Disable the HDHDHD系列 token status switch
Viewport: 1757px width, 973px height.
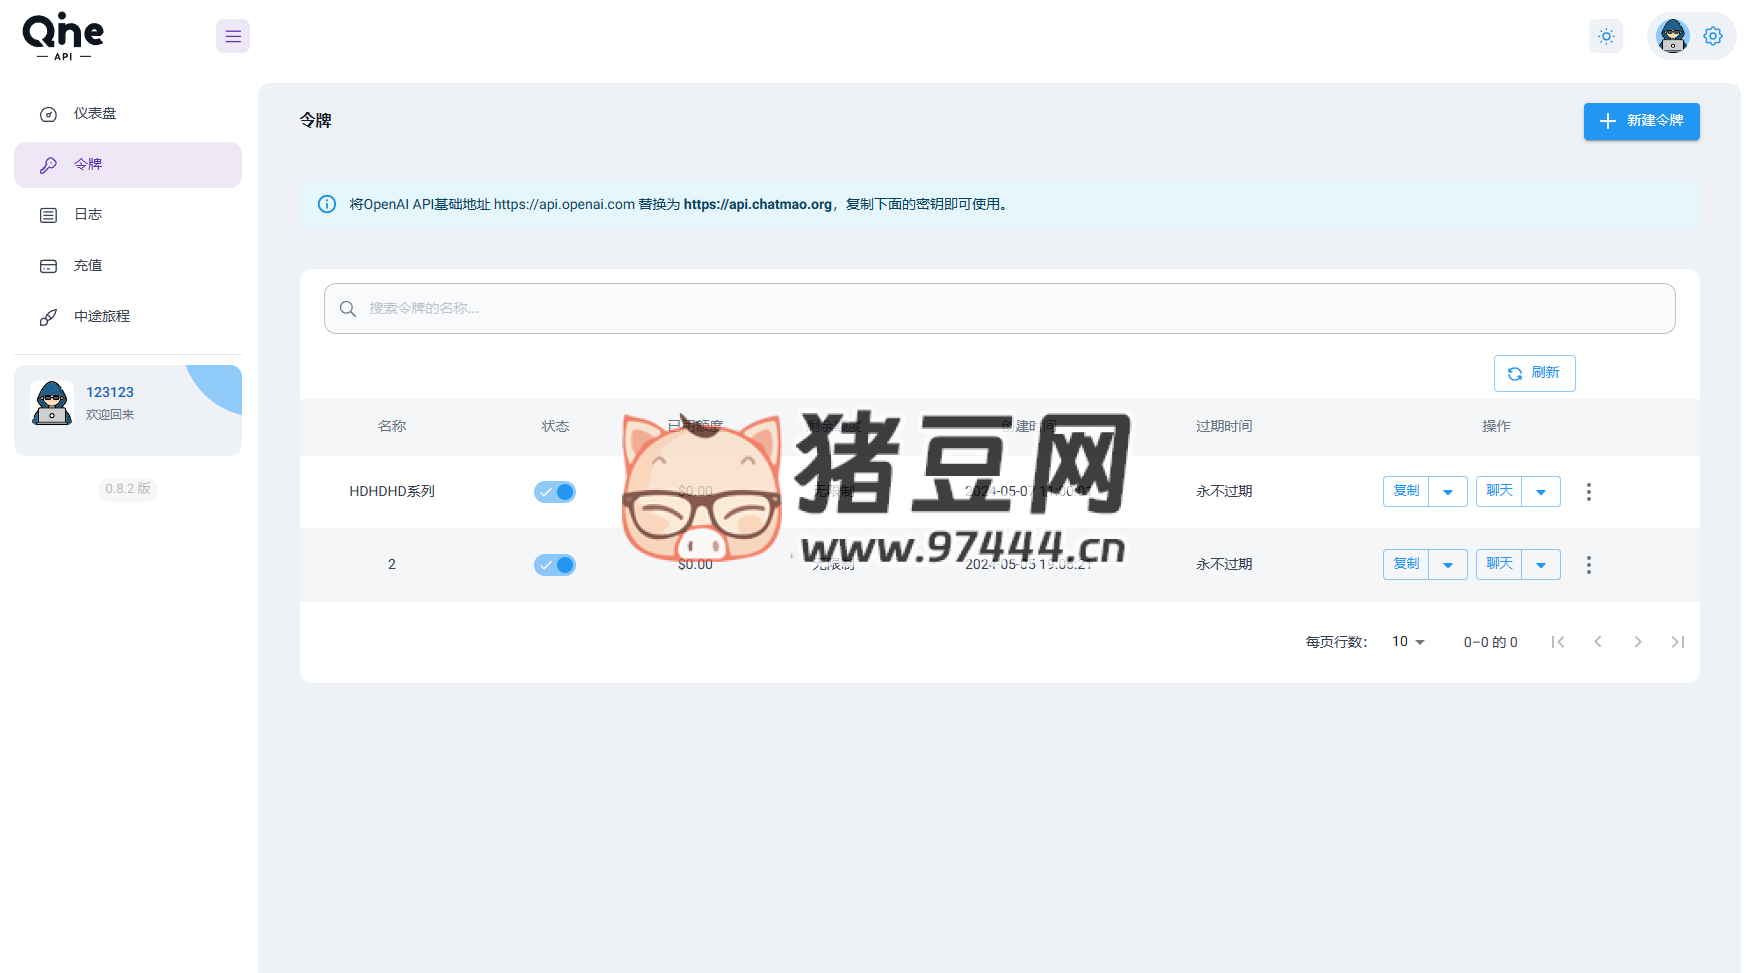(x=555, y=492)
